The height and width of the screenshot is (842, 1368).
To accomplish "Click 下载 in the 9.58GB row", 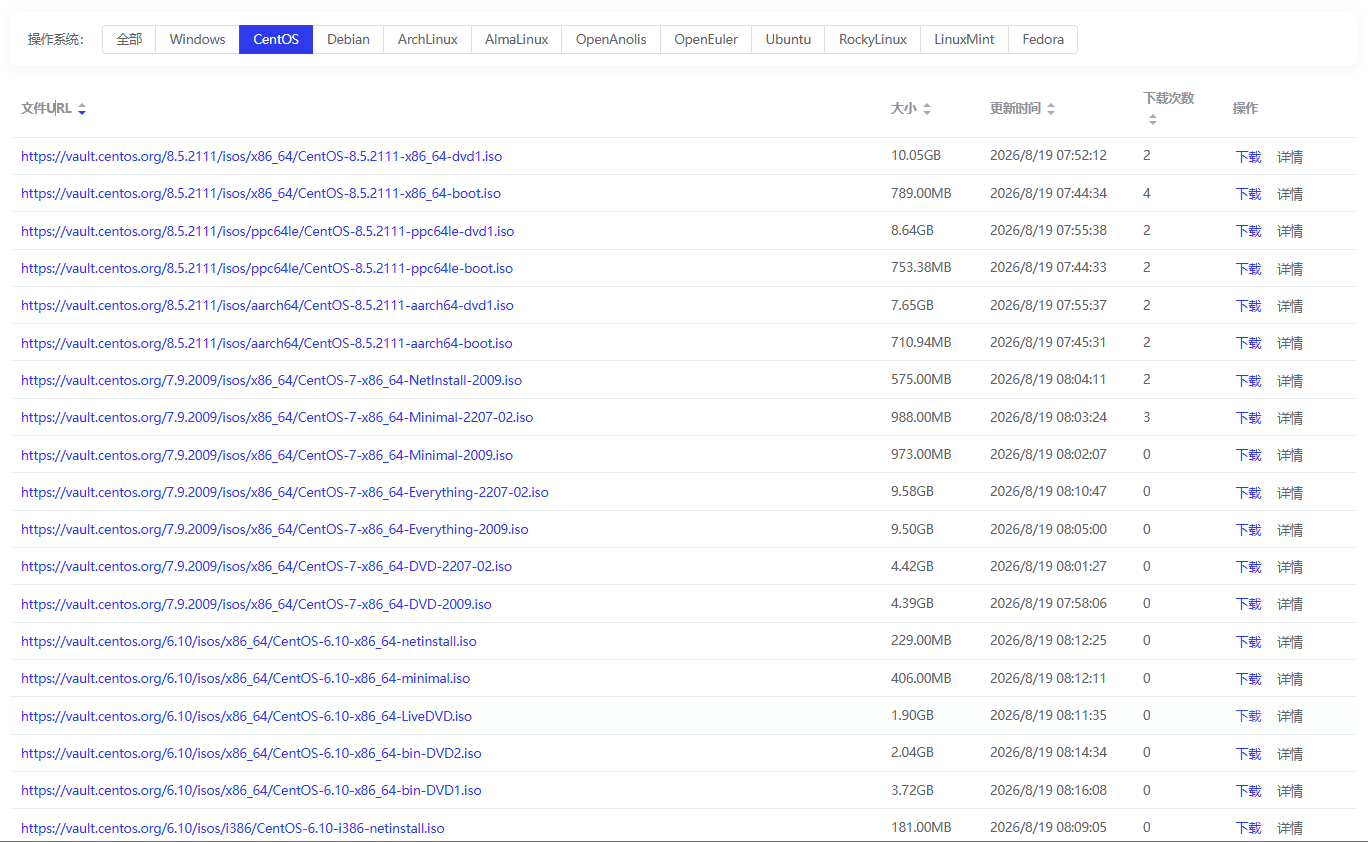I will tap(1249, 493).
